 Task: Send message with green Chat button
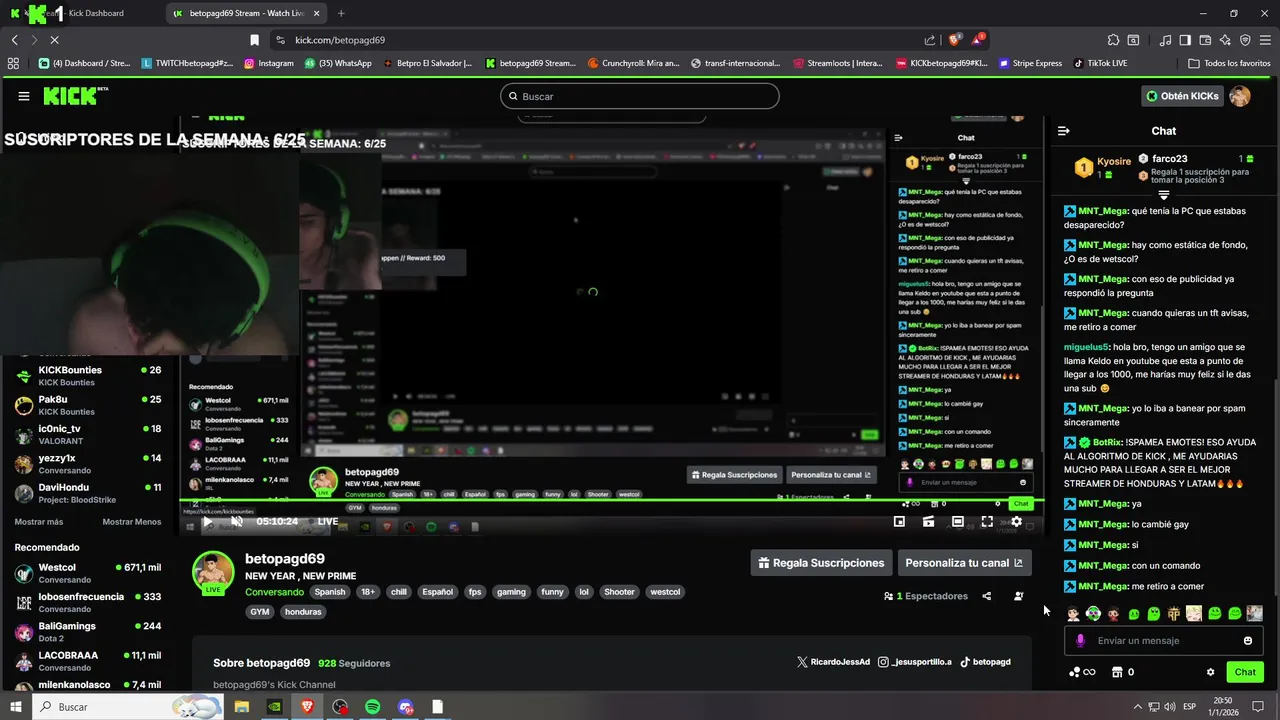coord(1245,672)
